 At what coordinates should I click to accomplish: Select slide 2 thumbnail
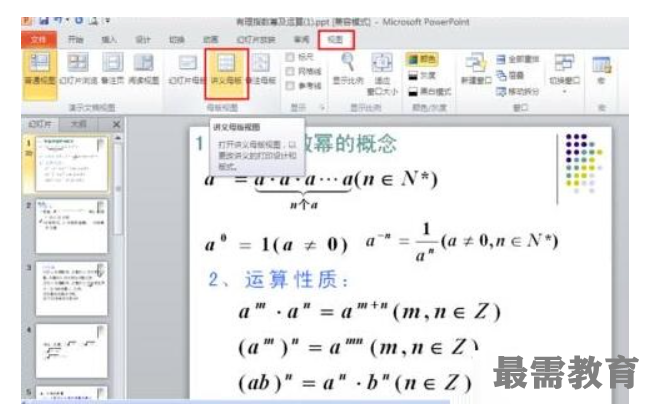(72, 226)
